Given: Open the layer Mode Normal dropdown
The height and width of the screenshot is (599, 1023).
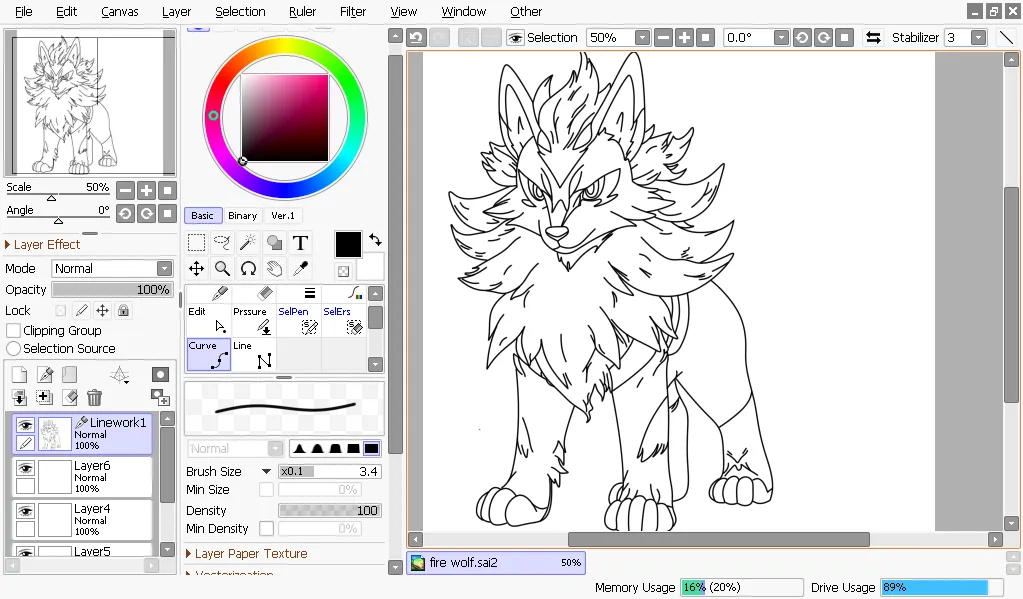Looking at the screenshot, I should [112, 268].
